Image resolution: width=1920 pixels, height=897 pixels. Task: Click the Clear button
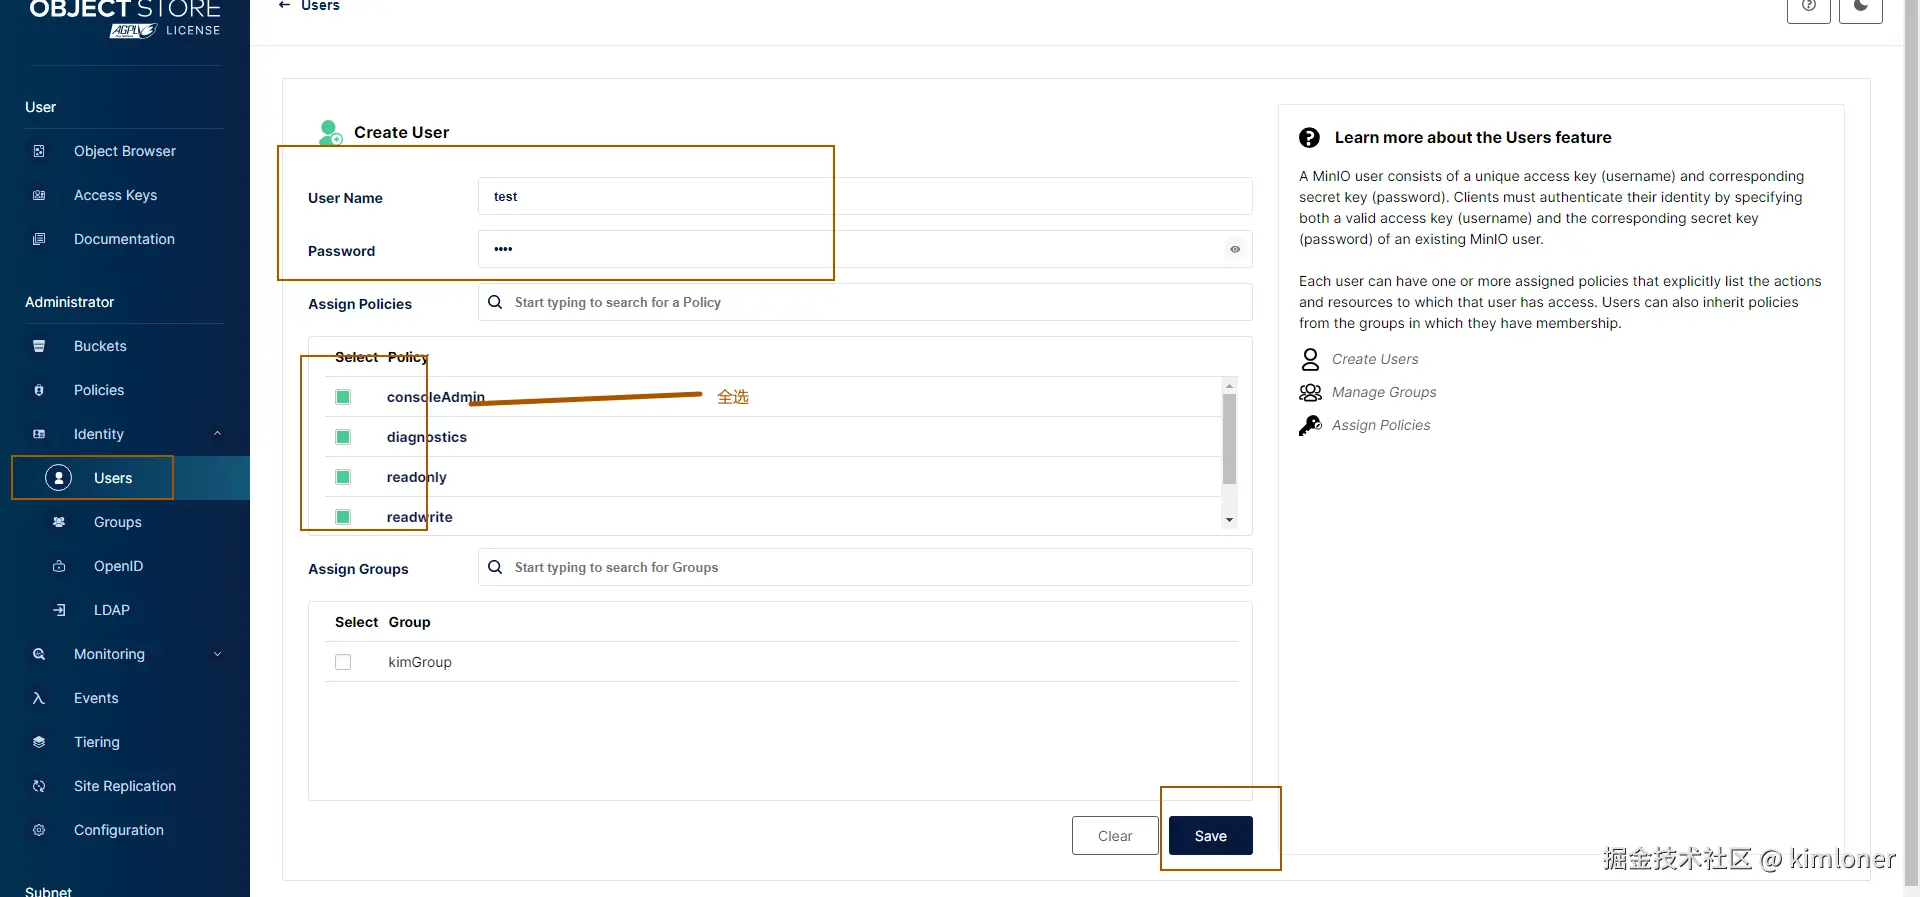pos(1115,836)
